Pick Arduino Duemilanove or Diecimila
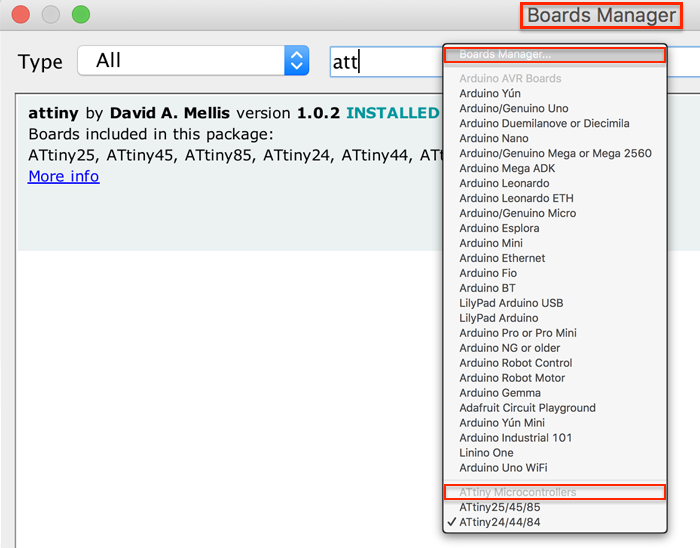700x548 pixels. coord(555,123)
